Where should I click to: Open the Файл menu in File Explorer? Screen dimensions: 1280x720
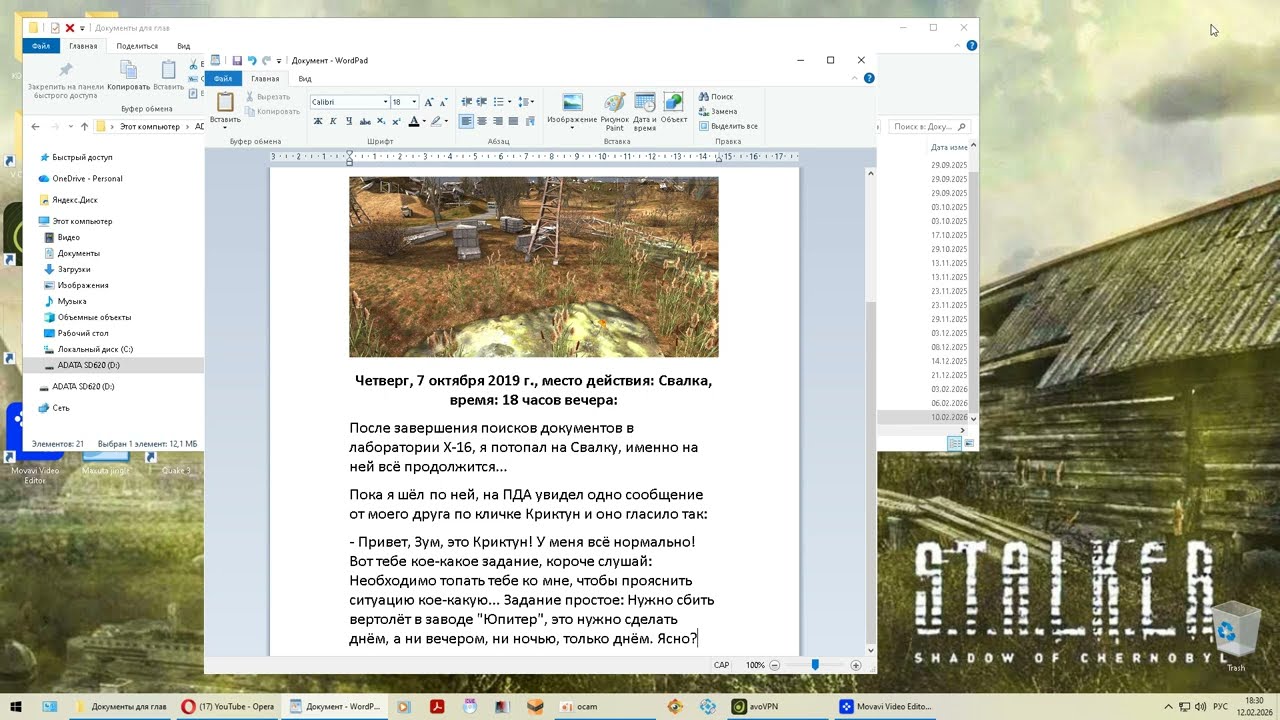tap(41, 46)
